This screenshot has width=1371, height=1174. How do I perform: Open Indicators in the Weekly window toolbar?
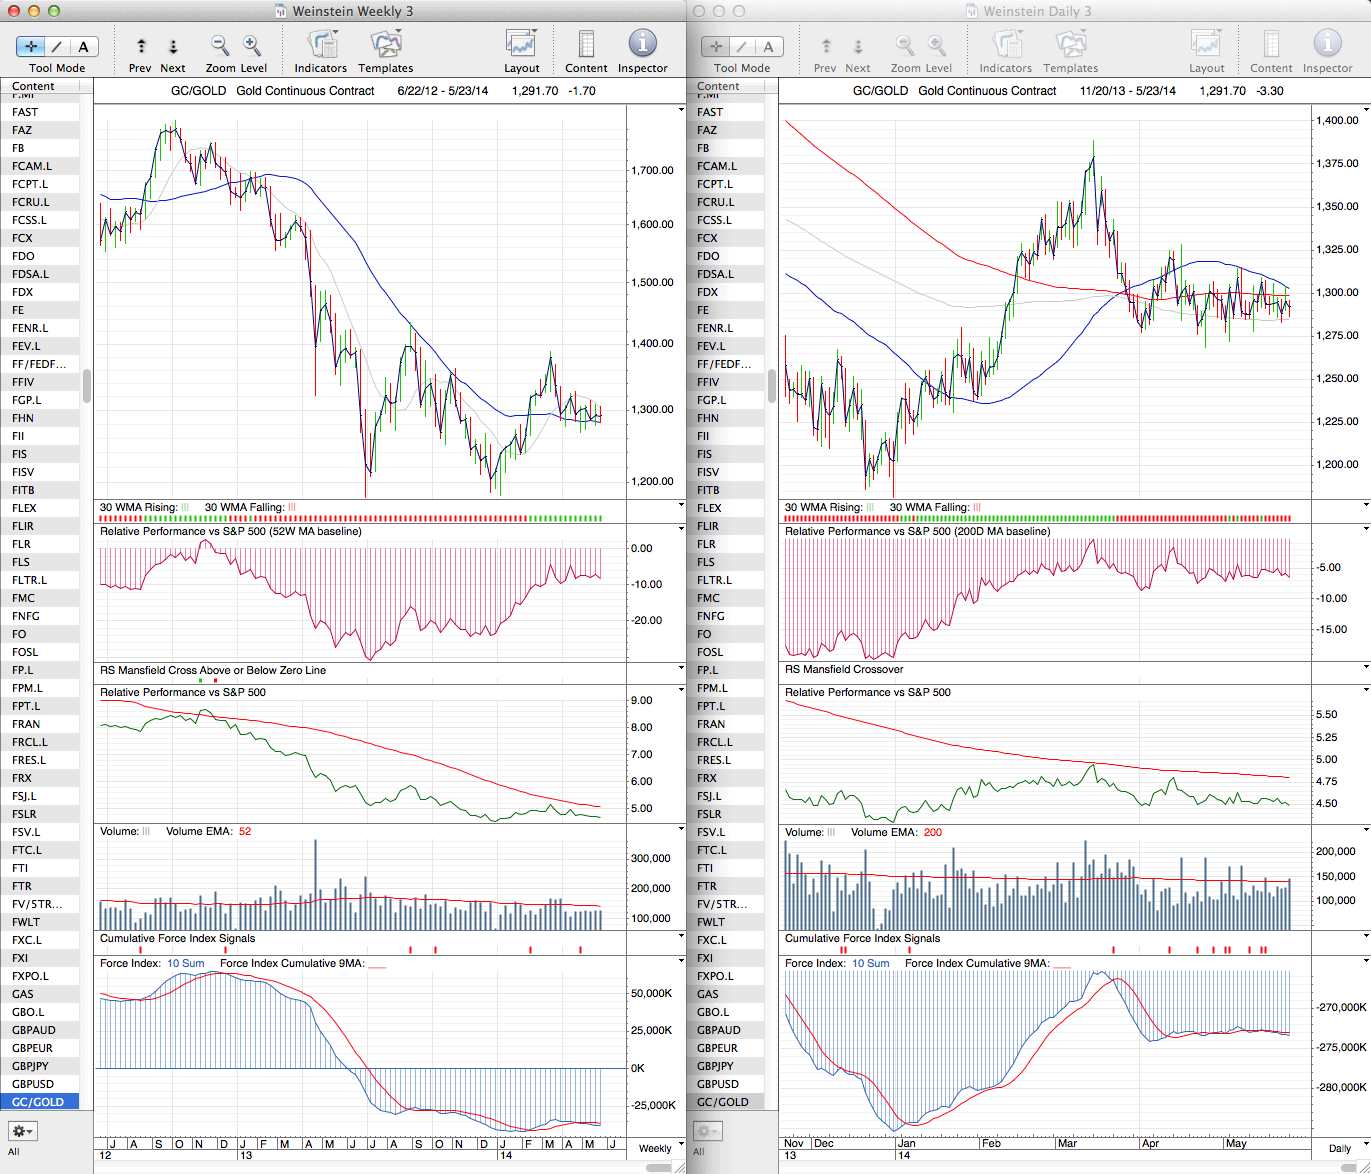click(321, 46)
